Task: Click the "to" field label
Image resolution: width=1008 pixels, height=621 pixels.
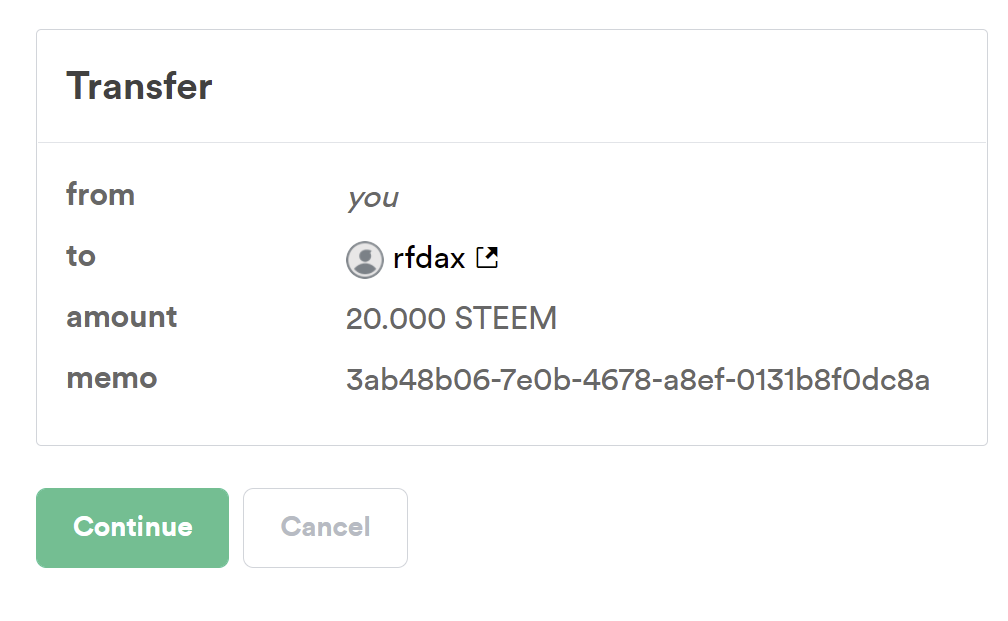Action: click(81, 256)
